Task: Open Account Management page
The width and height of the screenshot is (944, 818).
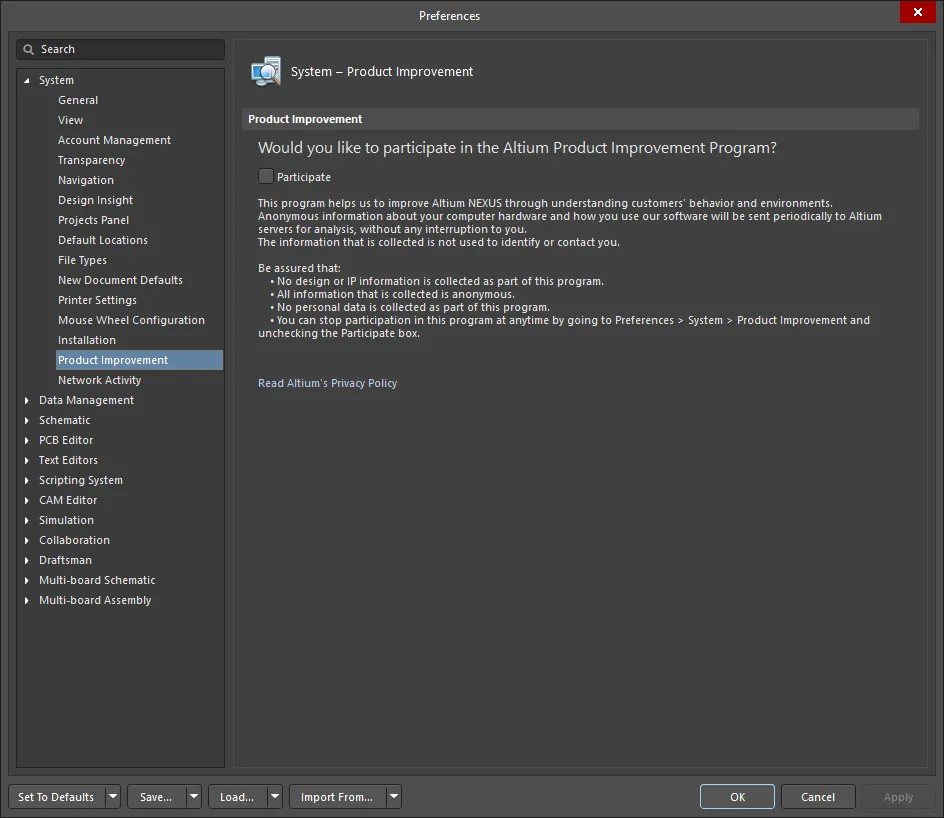Action: (x=114, y=140)
